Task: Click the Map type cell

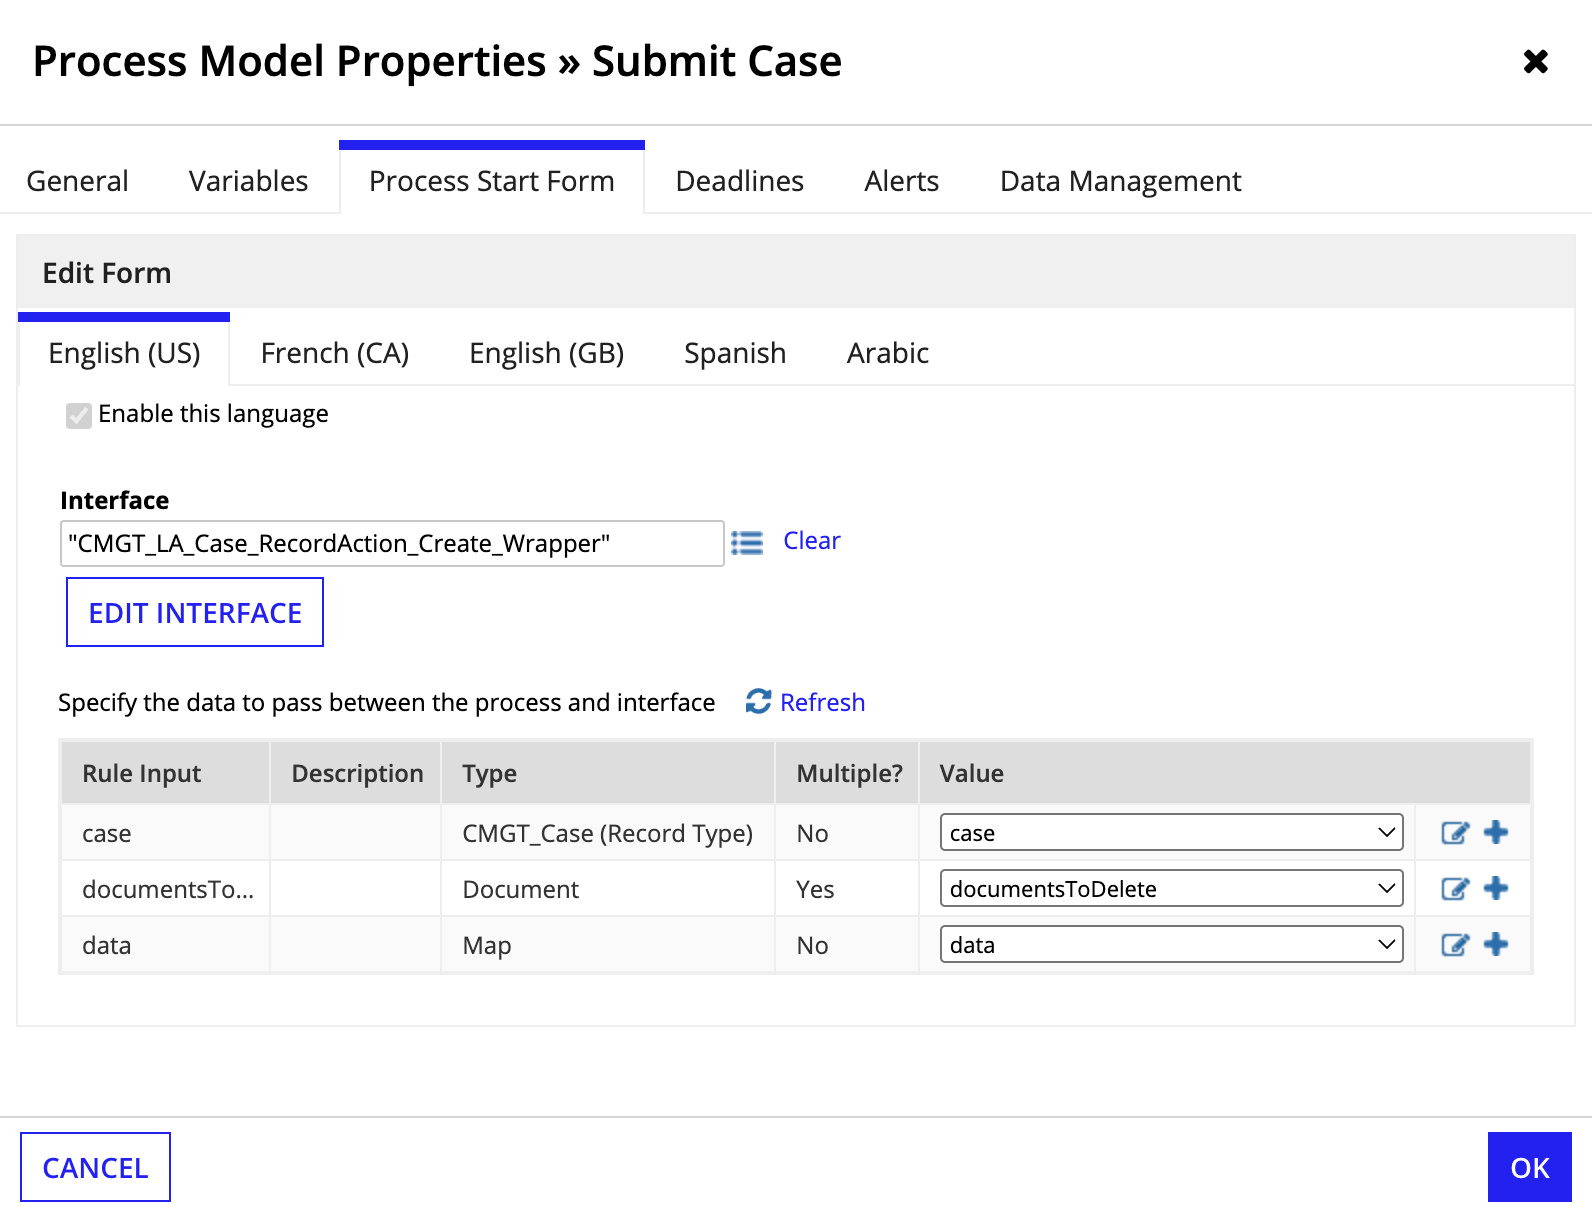Action: 608,945
